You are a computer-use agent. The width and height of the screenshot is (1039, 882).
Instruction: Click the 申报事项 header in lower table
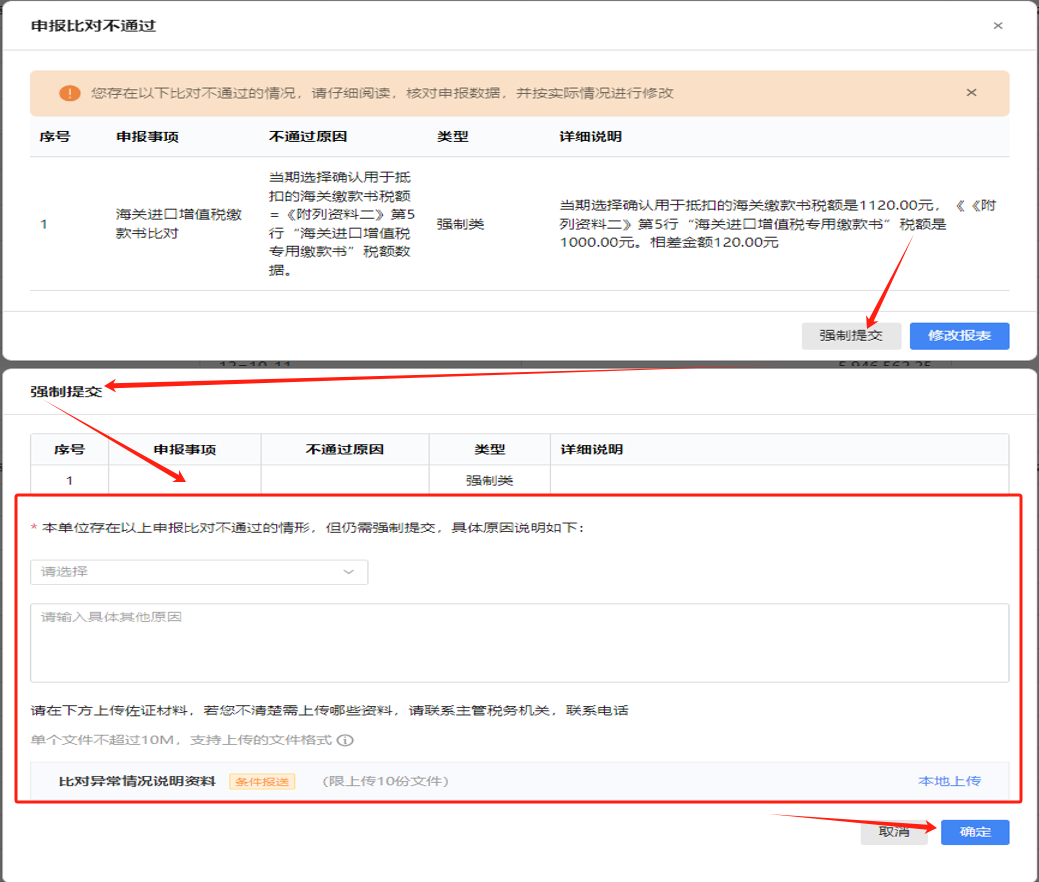point(185,450)
